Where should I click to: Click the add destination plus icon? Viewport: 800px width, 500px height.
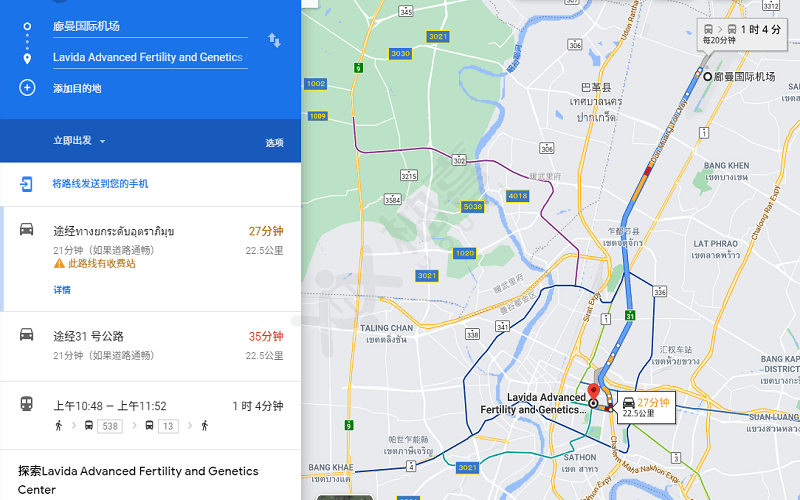click(x=27, y=88)
